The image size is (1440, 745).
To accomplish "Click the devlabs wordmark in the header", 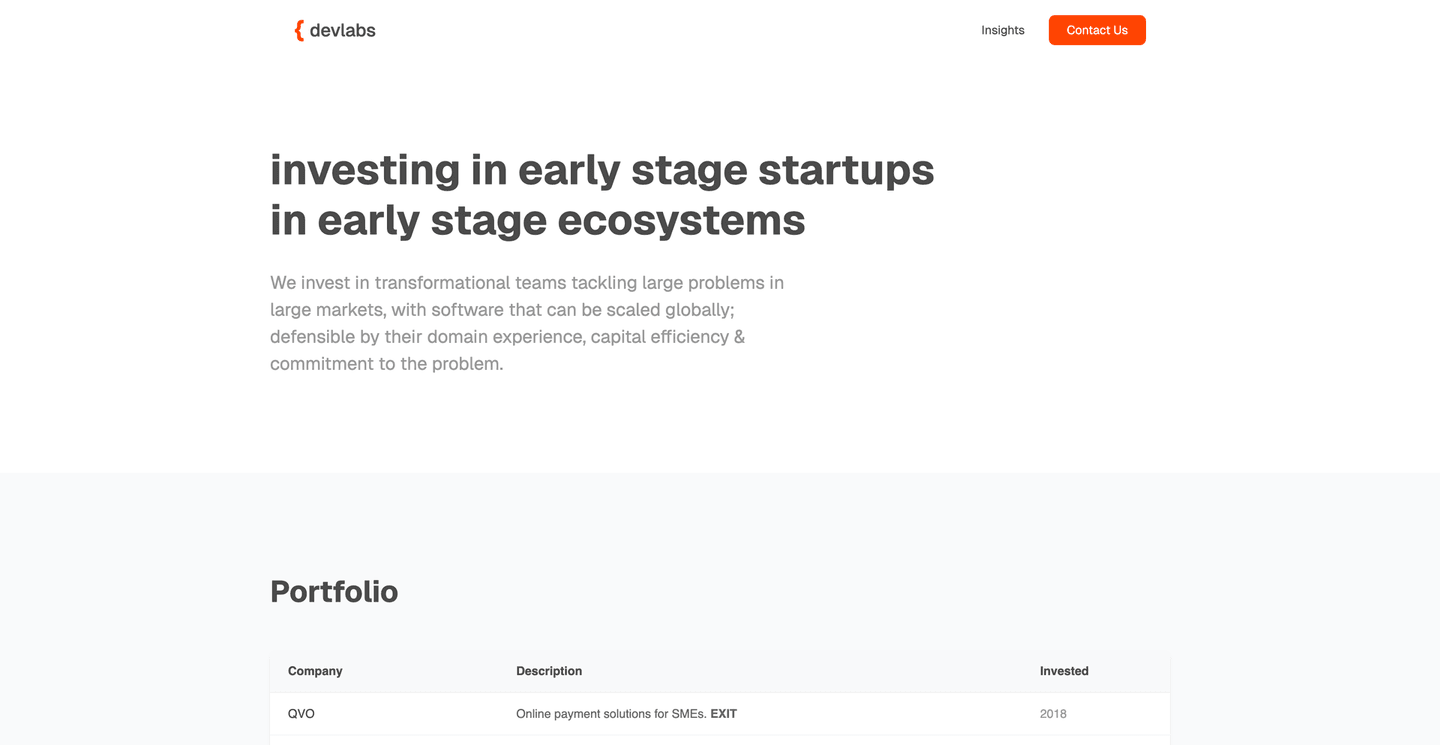I will tap(344, 30).
